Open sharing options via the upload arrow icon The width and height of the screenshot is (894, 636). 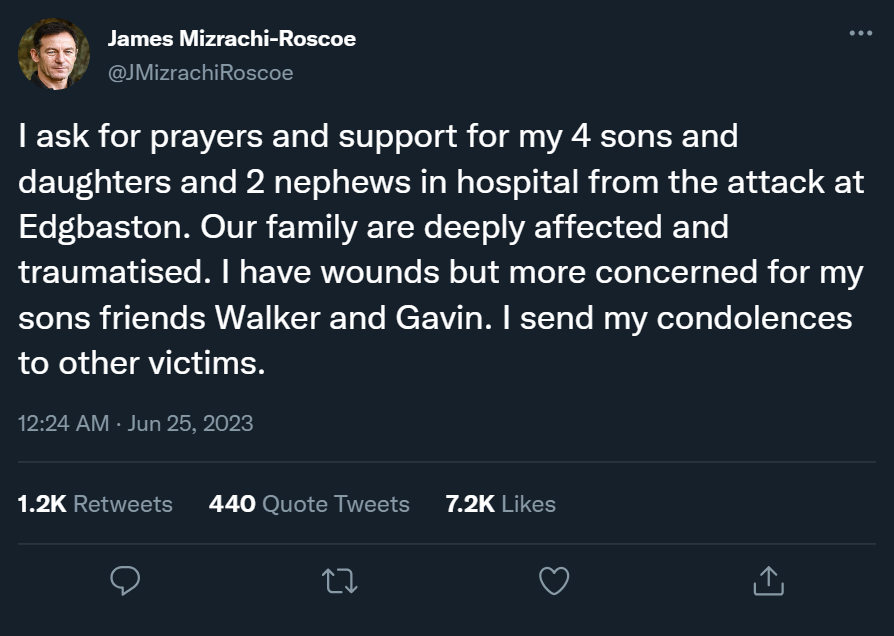click(769, 580)
